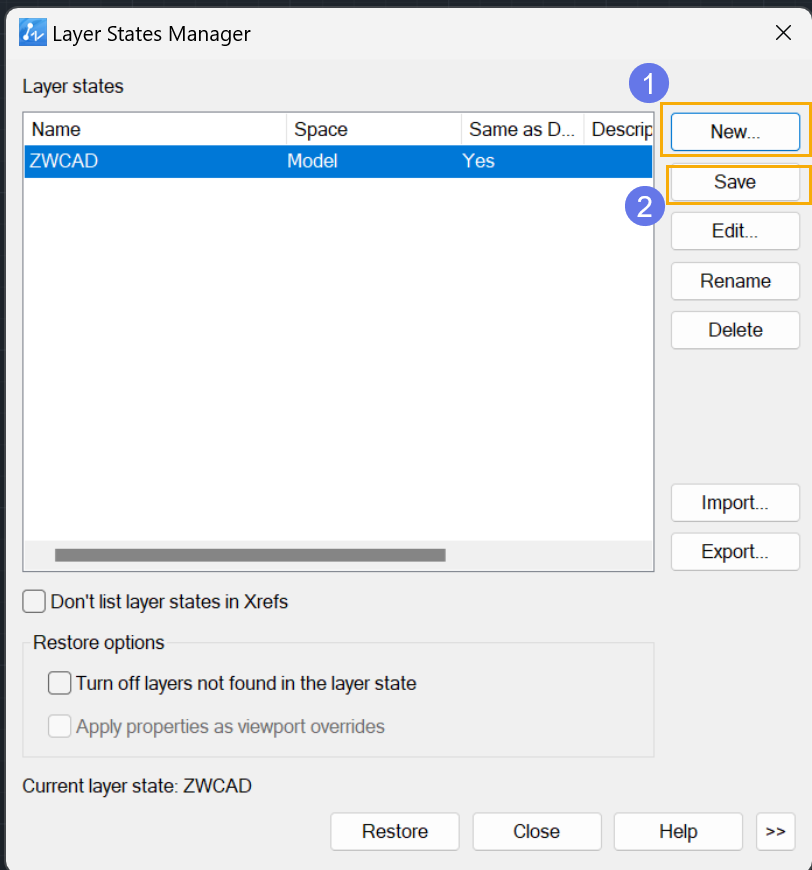The width and height of the screenshot is (812, 870).
Task: Enable Turn off layers not found
Action: point(59,683)
